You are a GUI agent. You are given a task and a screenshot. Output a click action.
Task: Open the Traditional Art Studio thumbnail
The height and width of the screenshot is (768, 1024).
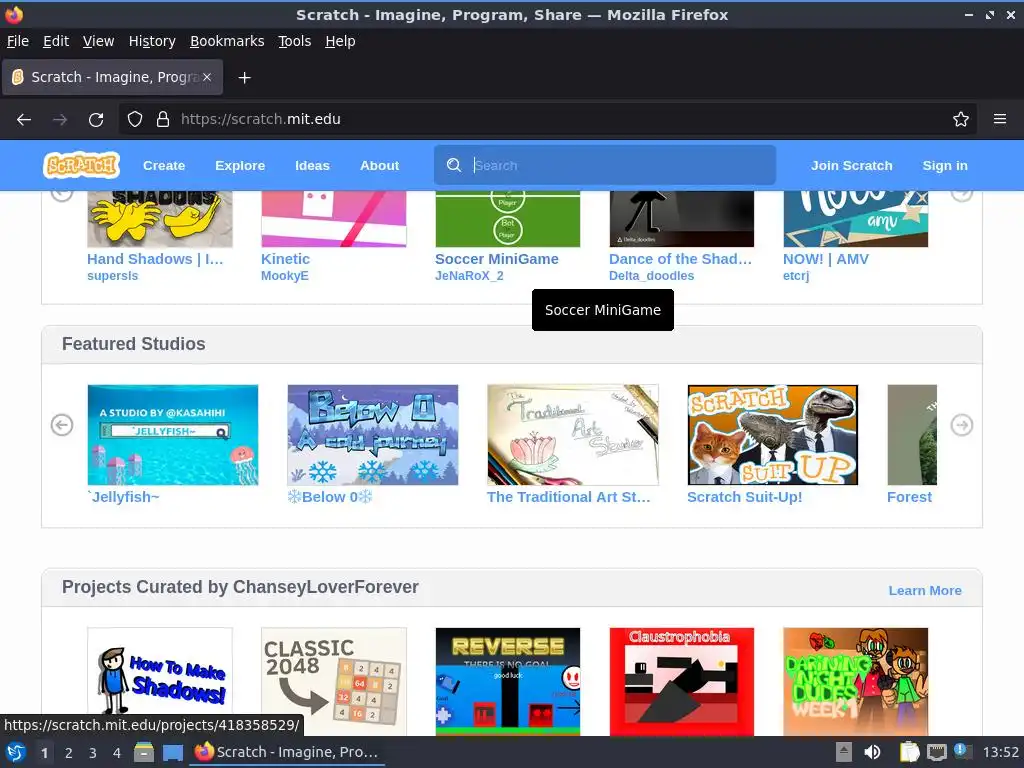[x=573, y=434]
